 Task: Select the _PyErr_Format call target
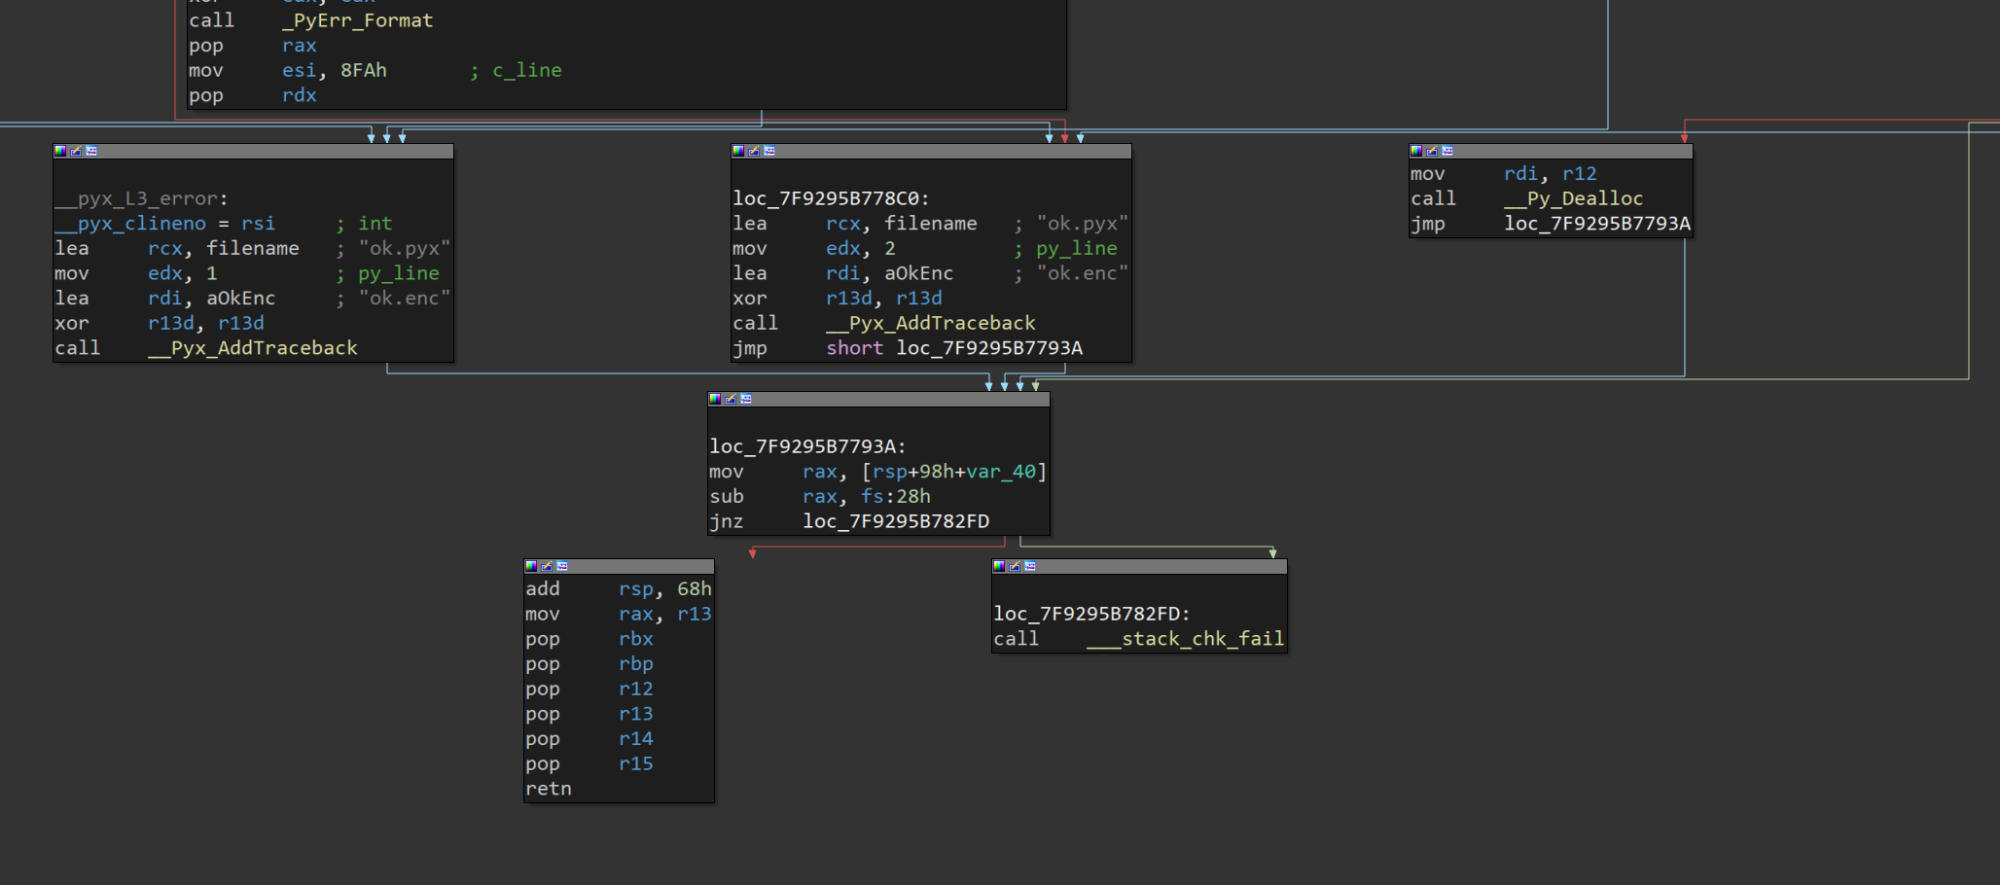[358, 20]
